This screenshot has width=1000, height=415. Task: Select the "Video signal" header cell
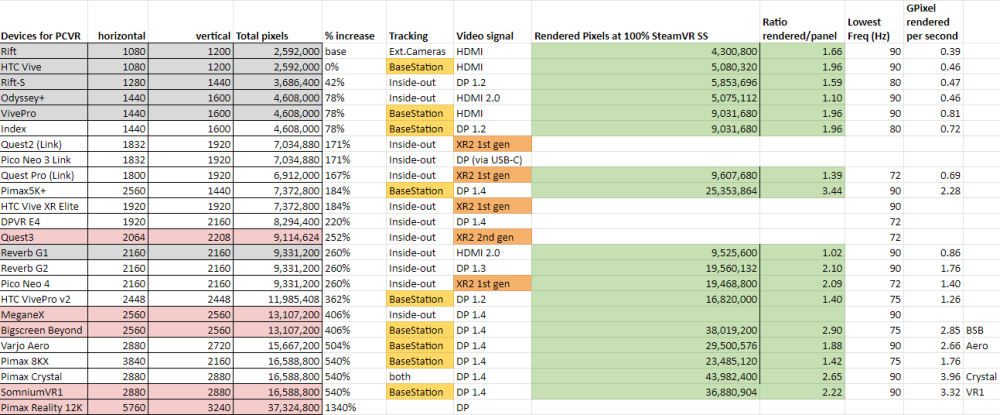coord(484,36)
